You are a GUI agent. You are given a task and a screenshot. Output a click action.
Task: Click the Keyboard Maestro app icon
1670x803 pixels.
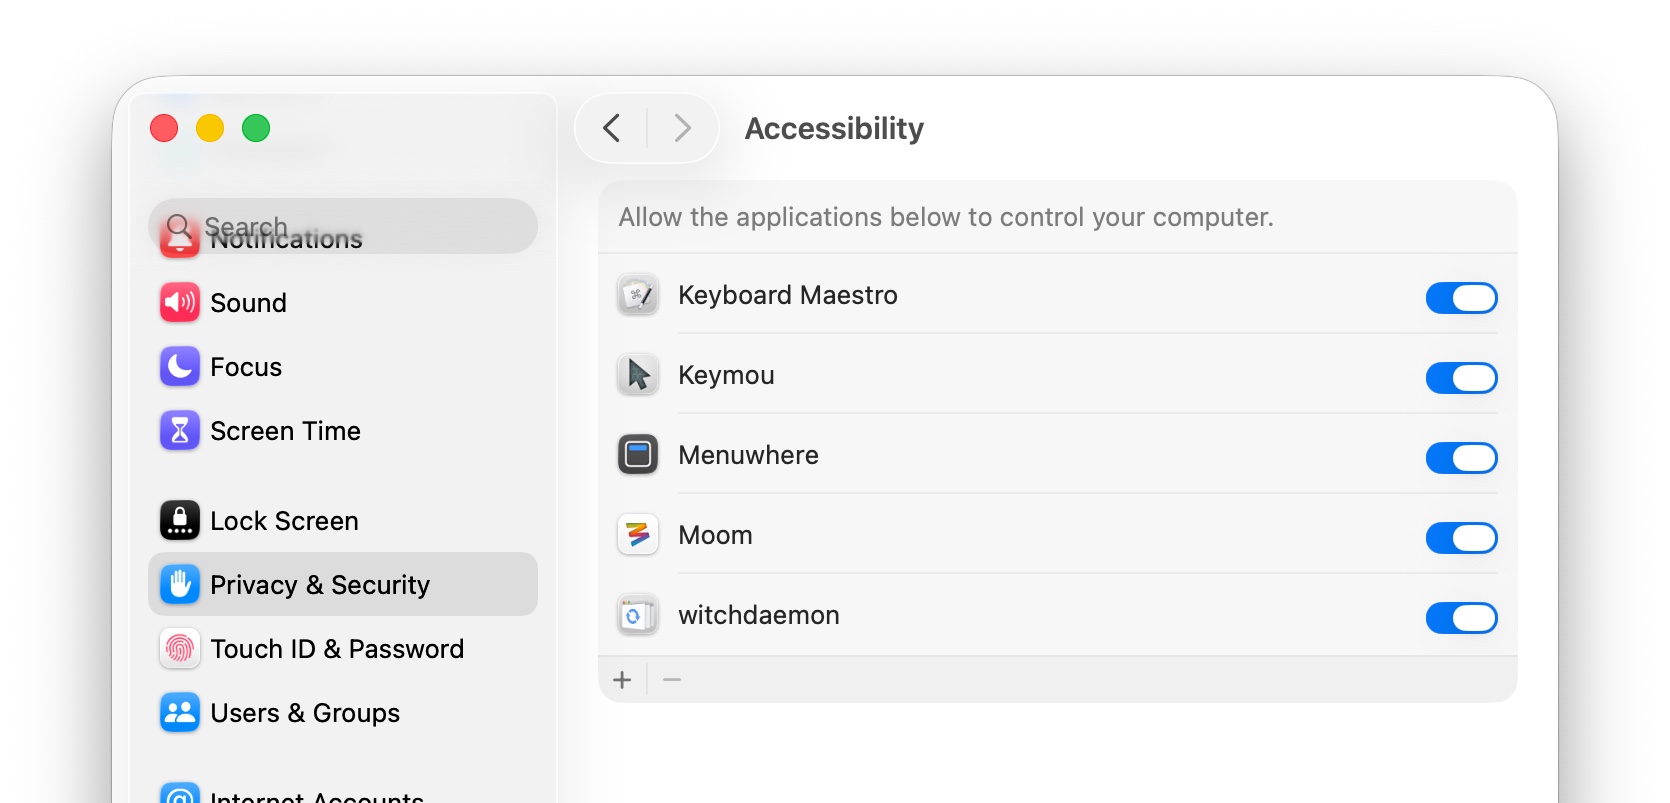point(638,295)
